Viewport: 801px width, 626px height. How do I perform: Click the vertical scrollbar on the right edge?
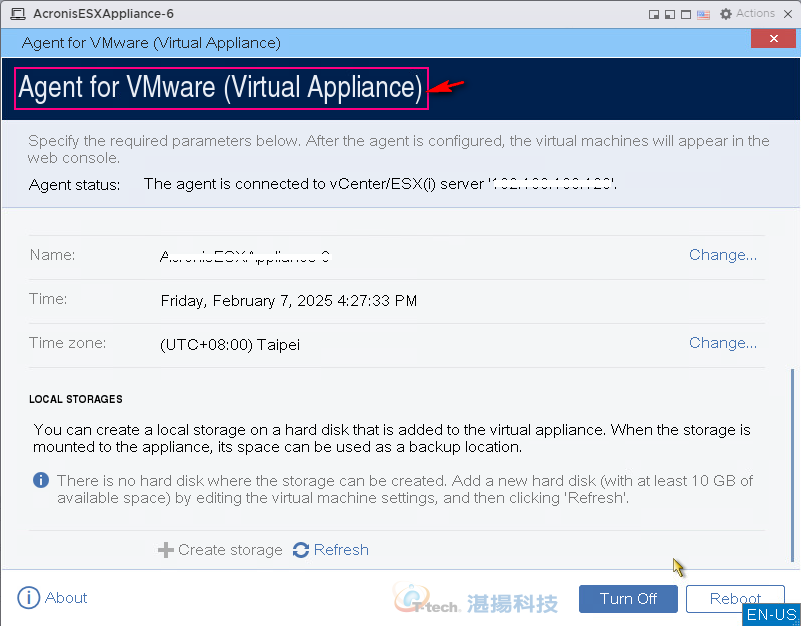coord(792,465)
